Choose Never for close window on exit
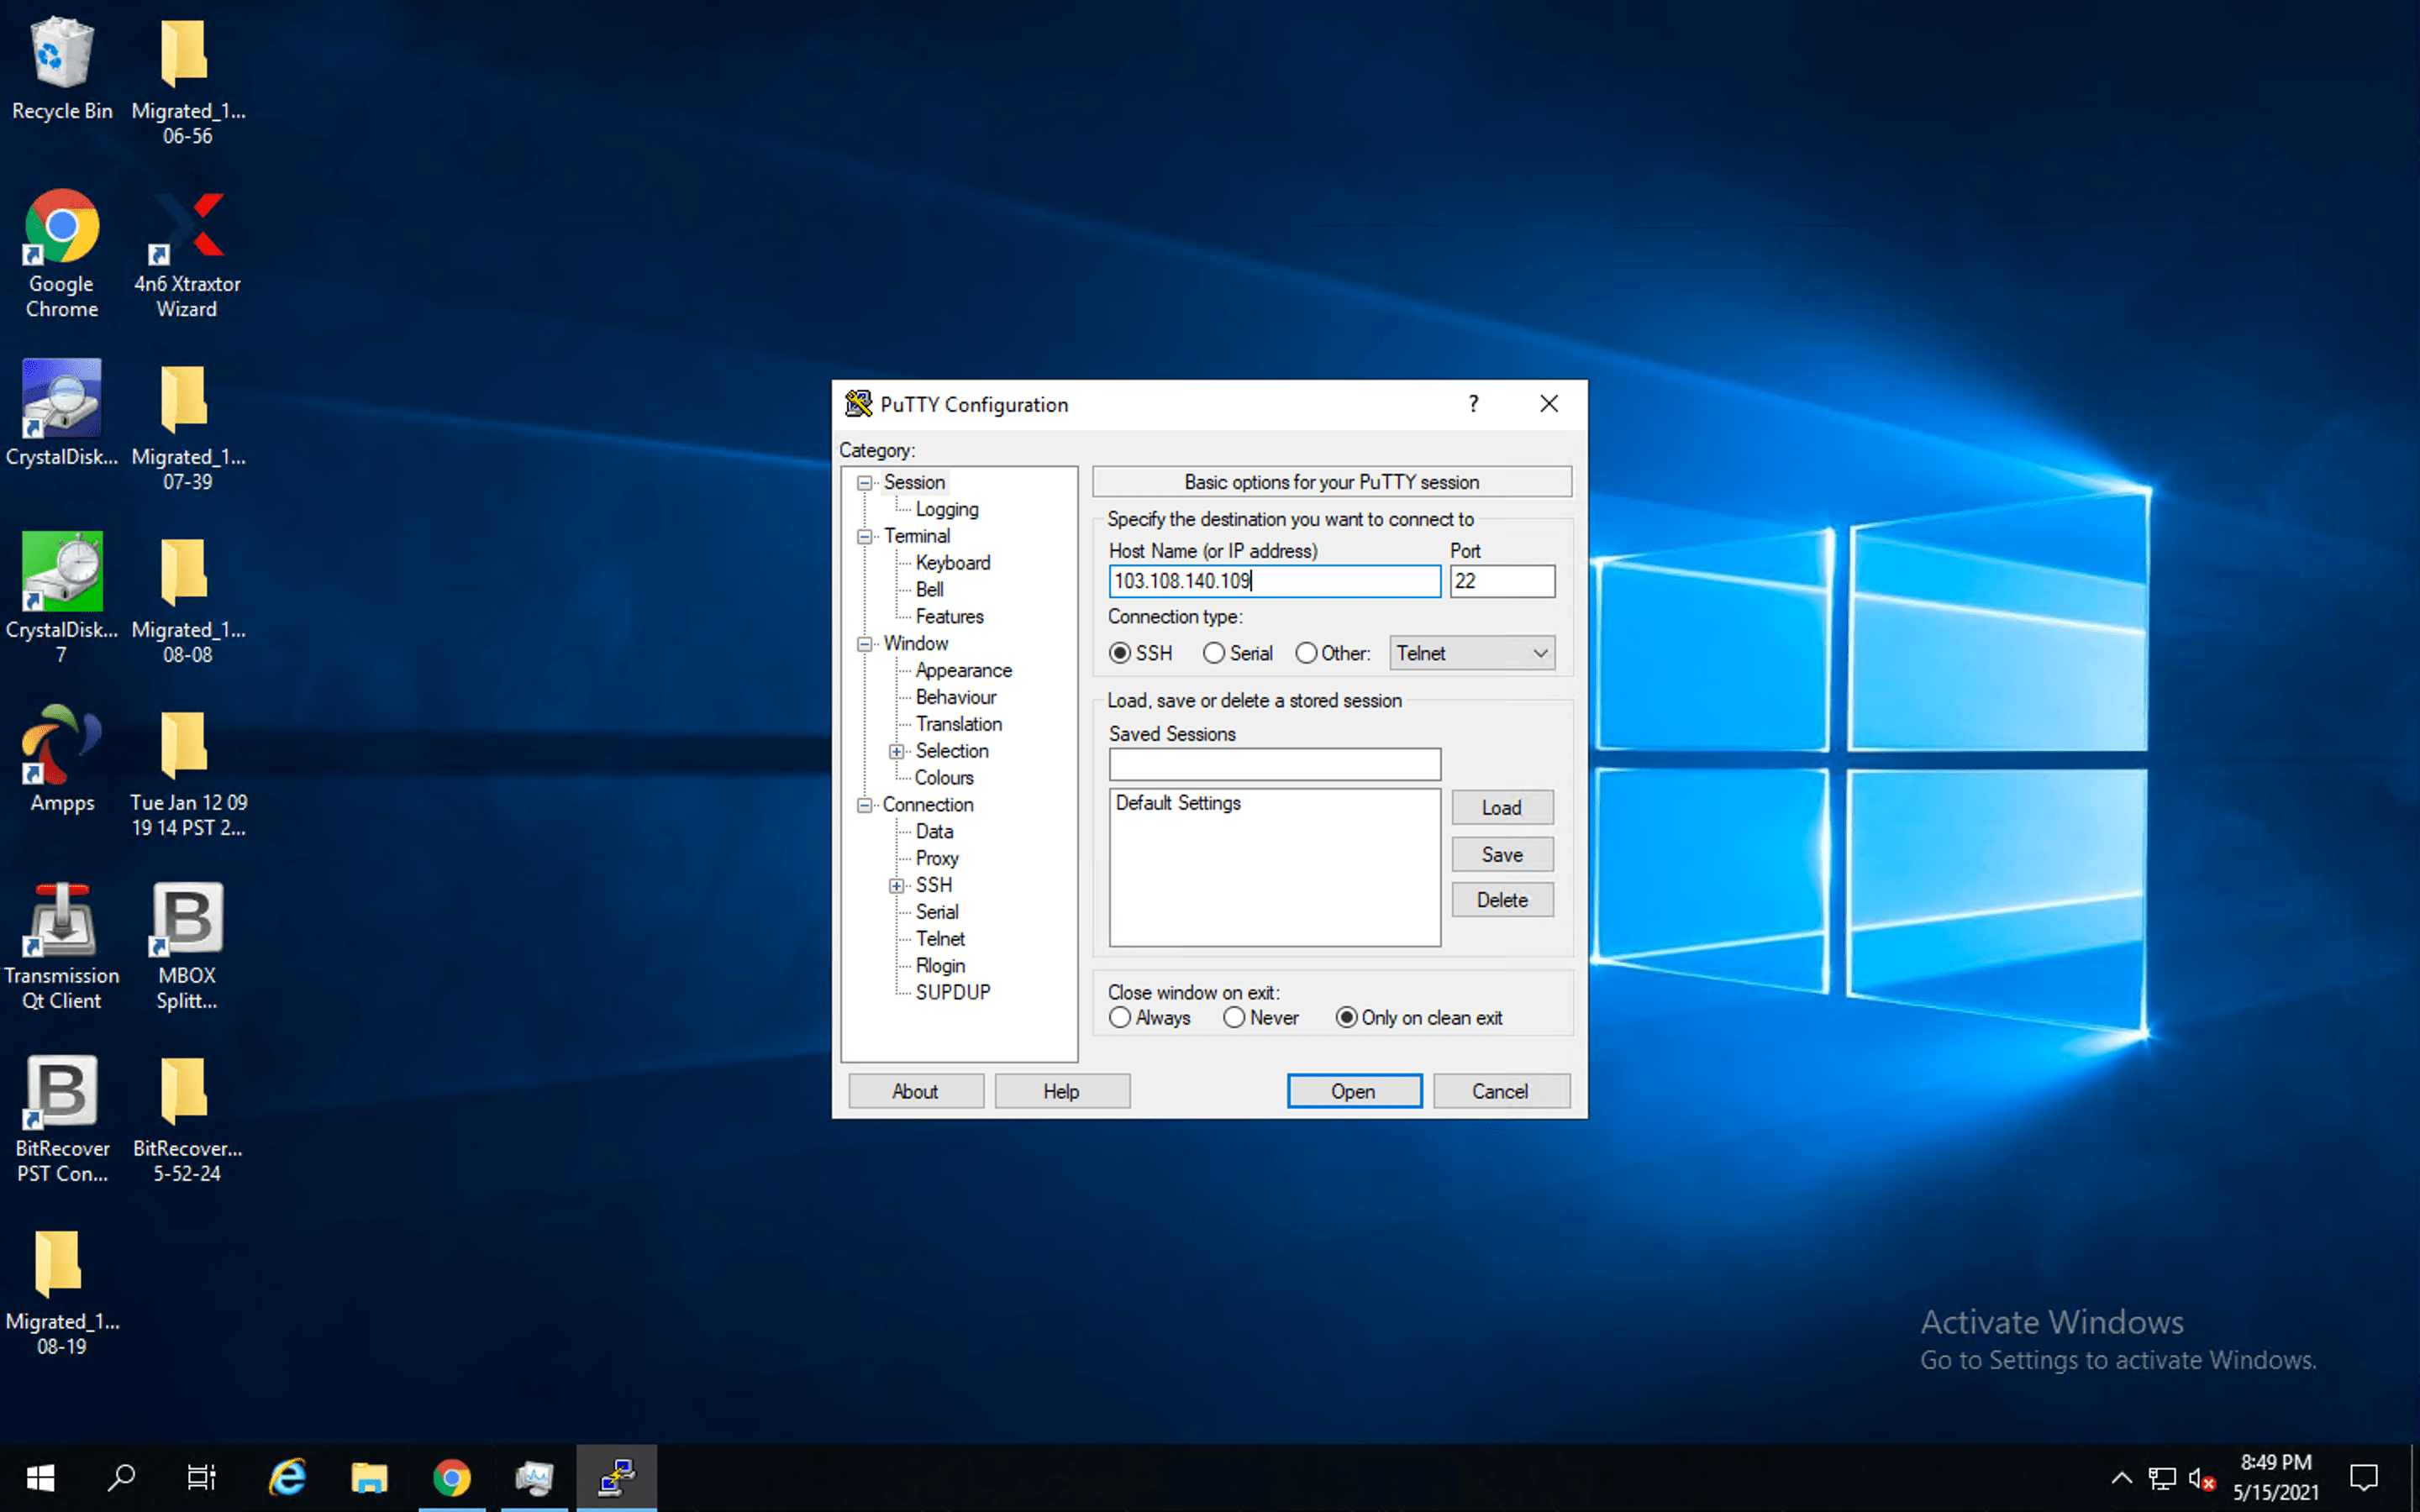The width and height of the screenshot is (2420, 1512). click(x=1235, y=1018)
